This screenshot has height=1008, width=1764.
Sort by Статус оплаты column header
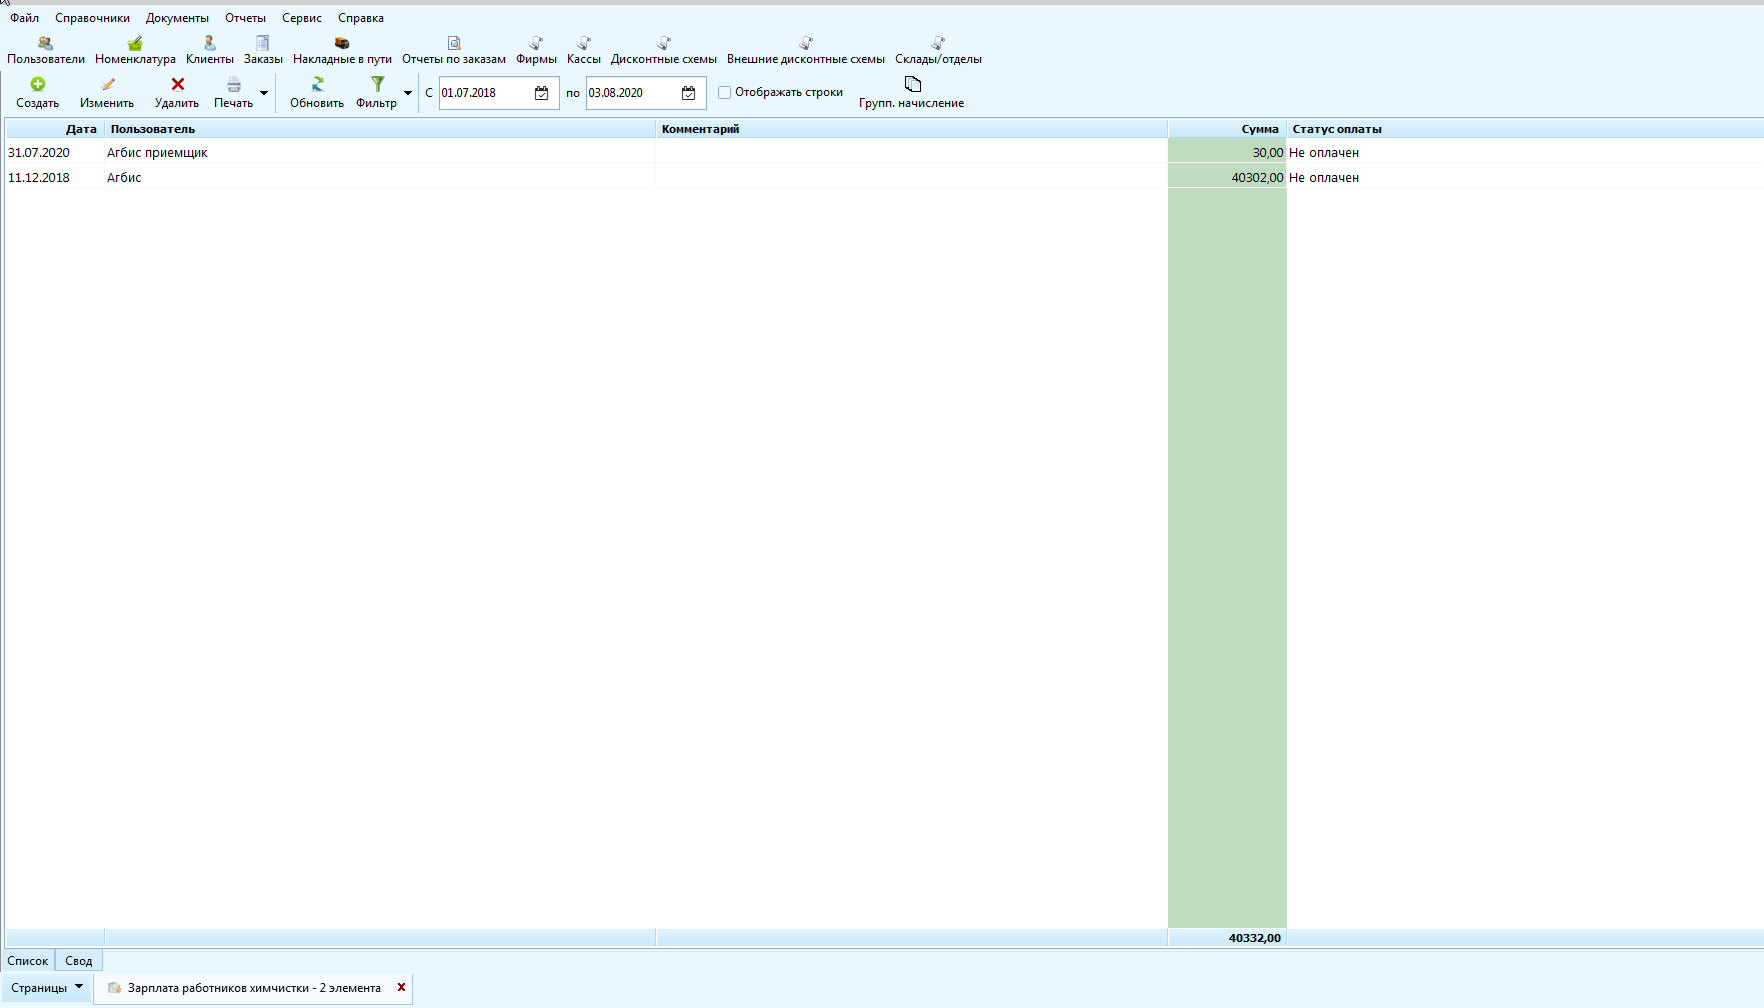pyautogui.click(x=1525, y=129)
